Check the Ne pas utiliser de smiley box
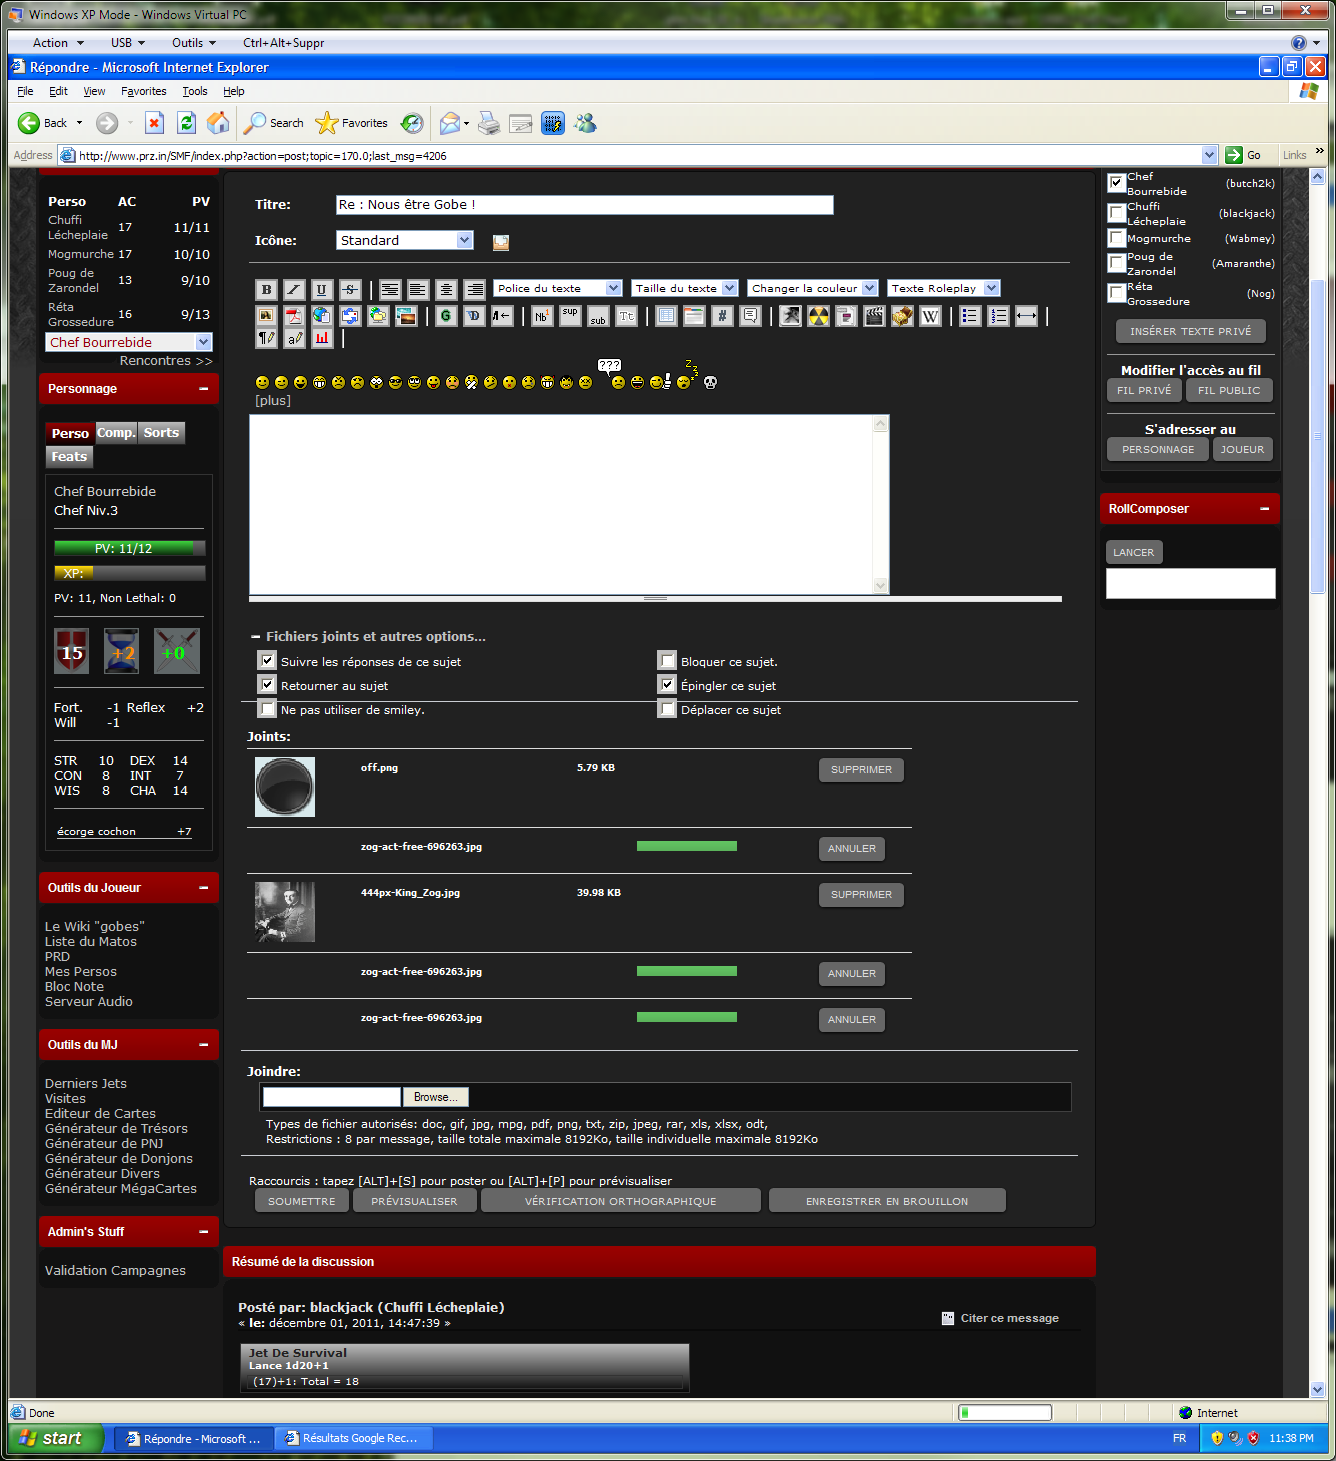Image resolution: width=1336 pixels, height=1461 pixels. pos(267,709)
